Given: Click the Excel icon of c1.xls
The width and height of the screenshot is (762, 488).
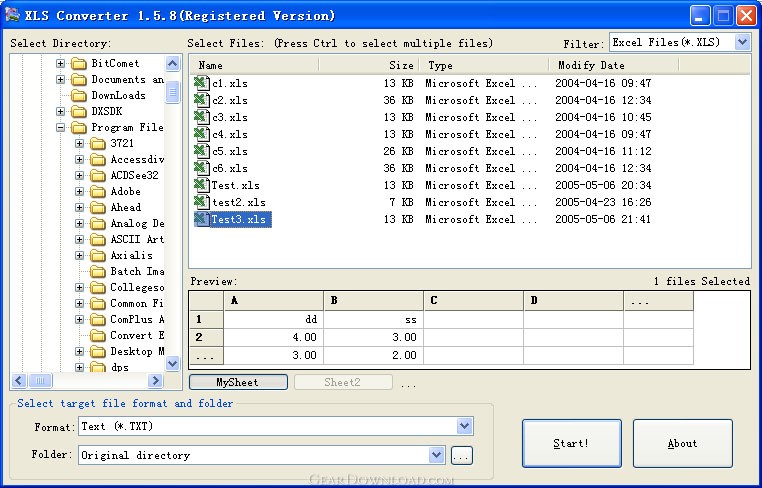Looking at the screenshot, I should 201,83.
